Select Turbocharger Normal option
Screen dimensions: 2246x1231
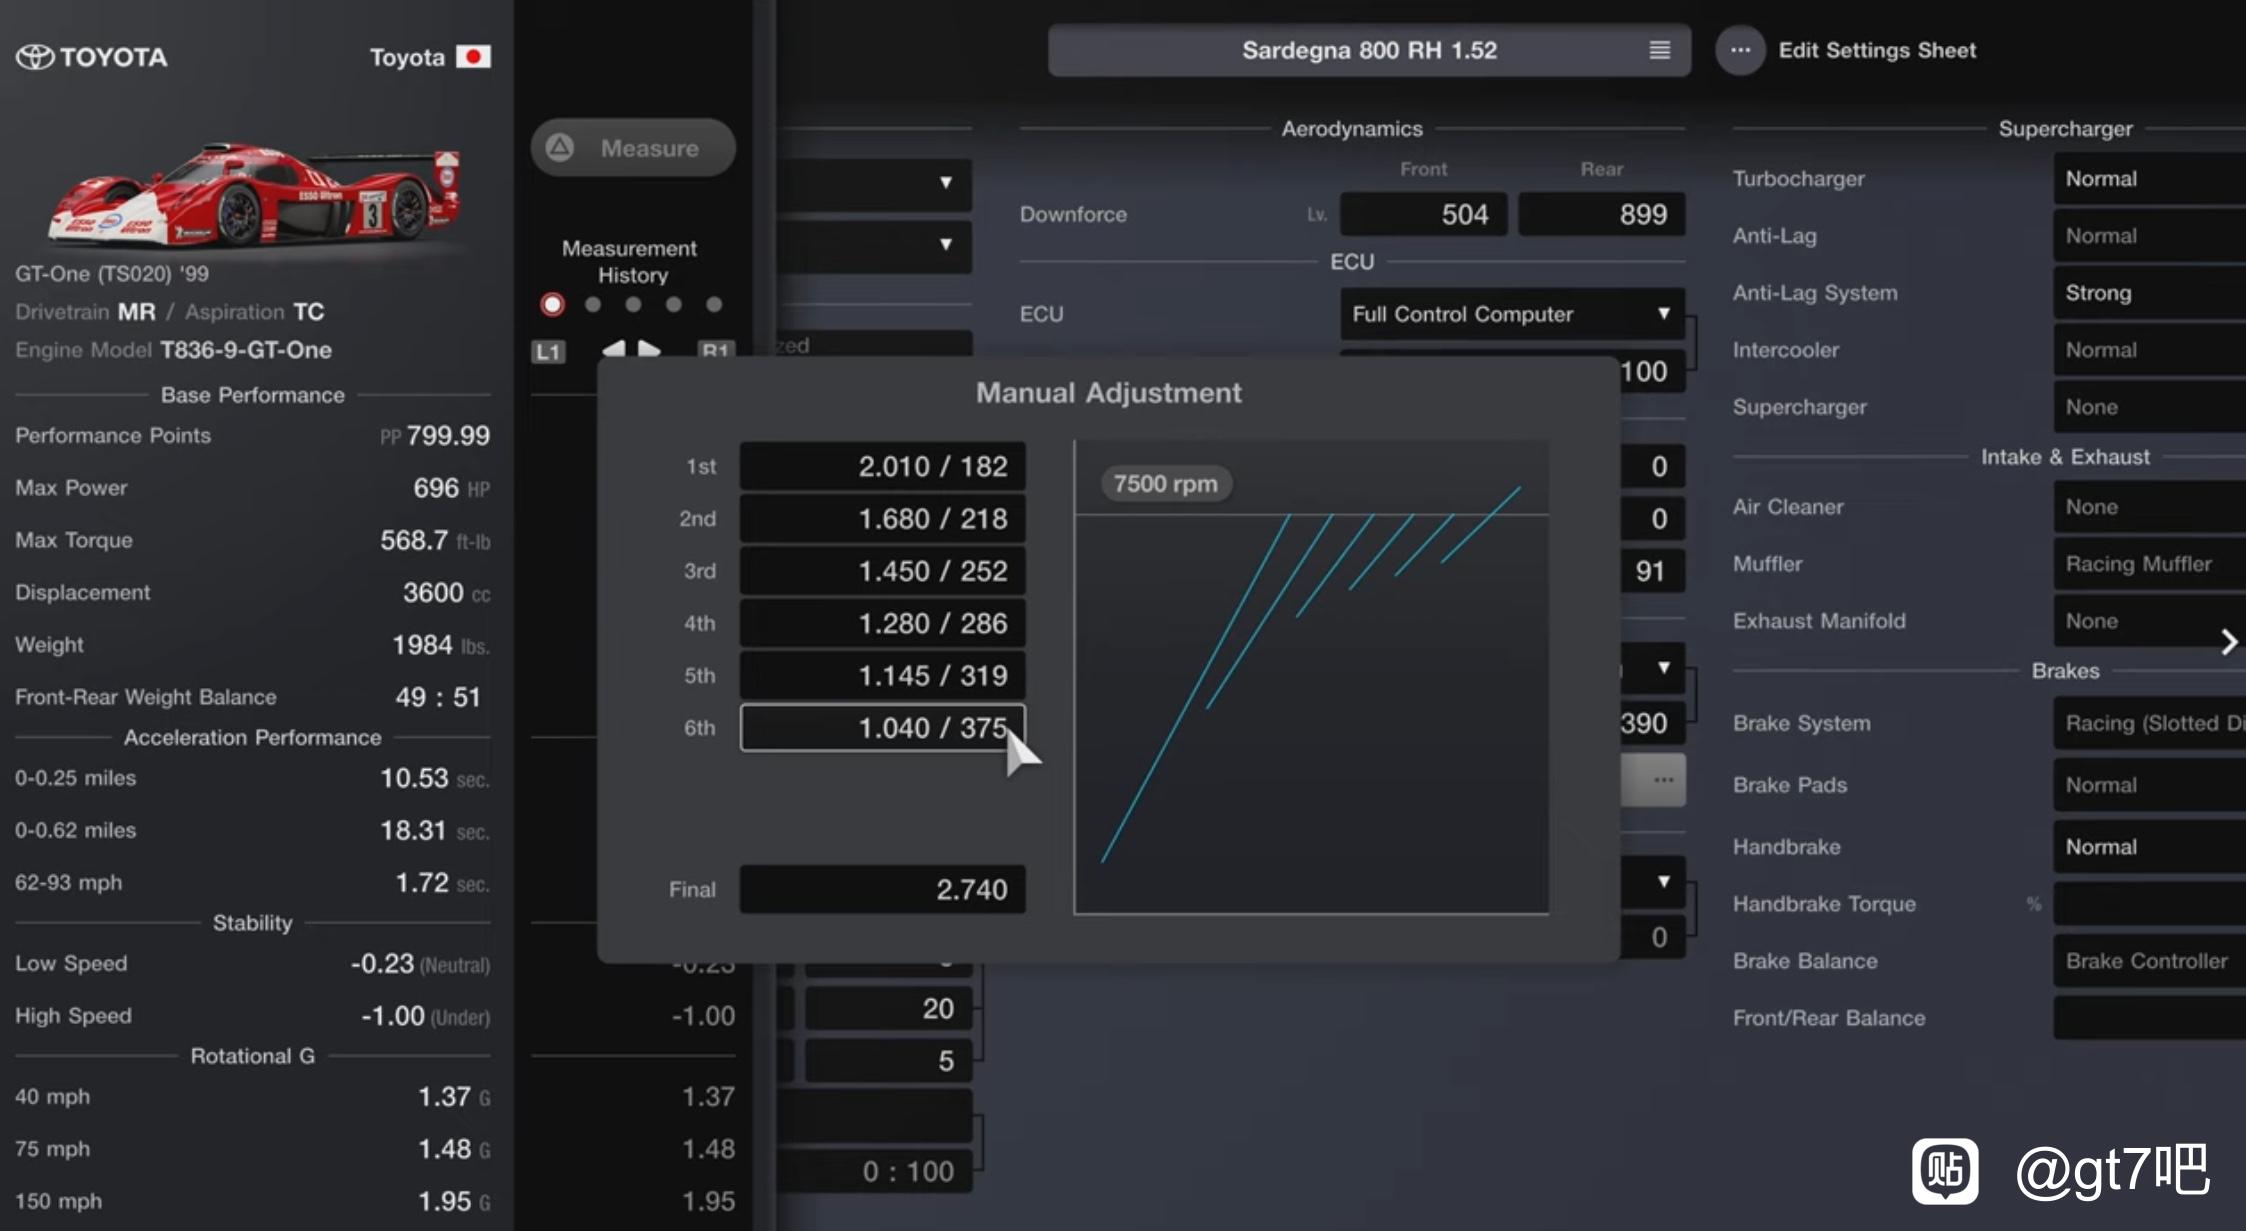2149,179
